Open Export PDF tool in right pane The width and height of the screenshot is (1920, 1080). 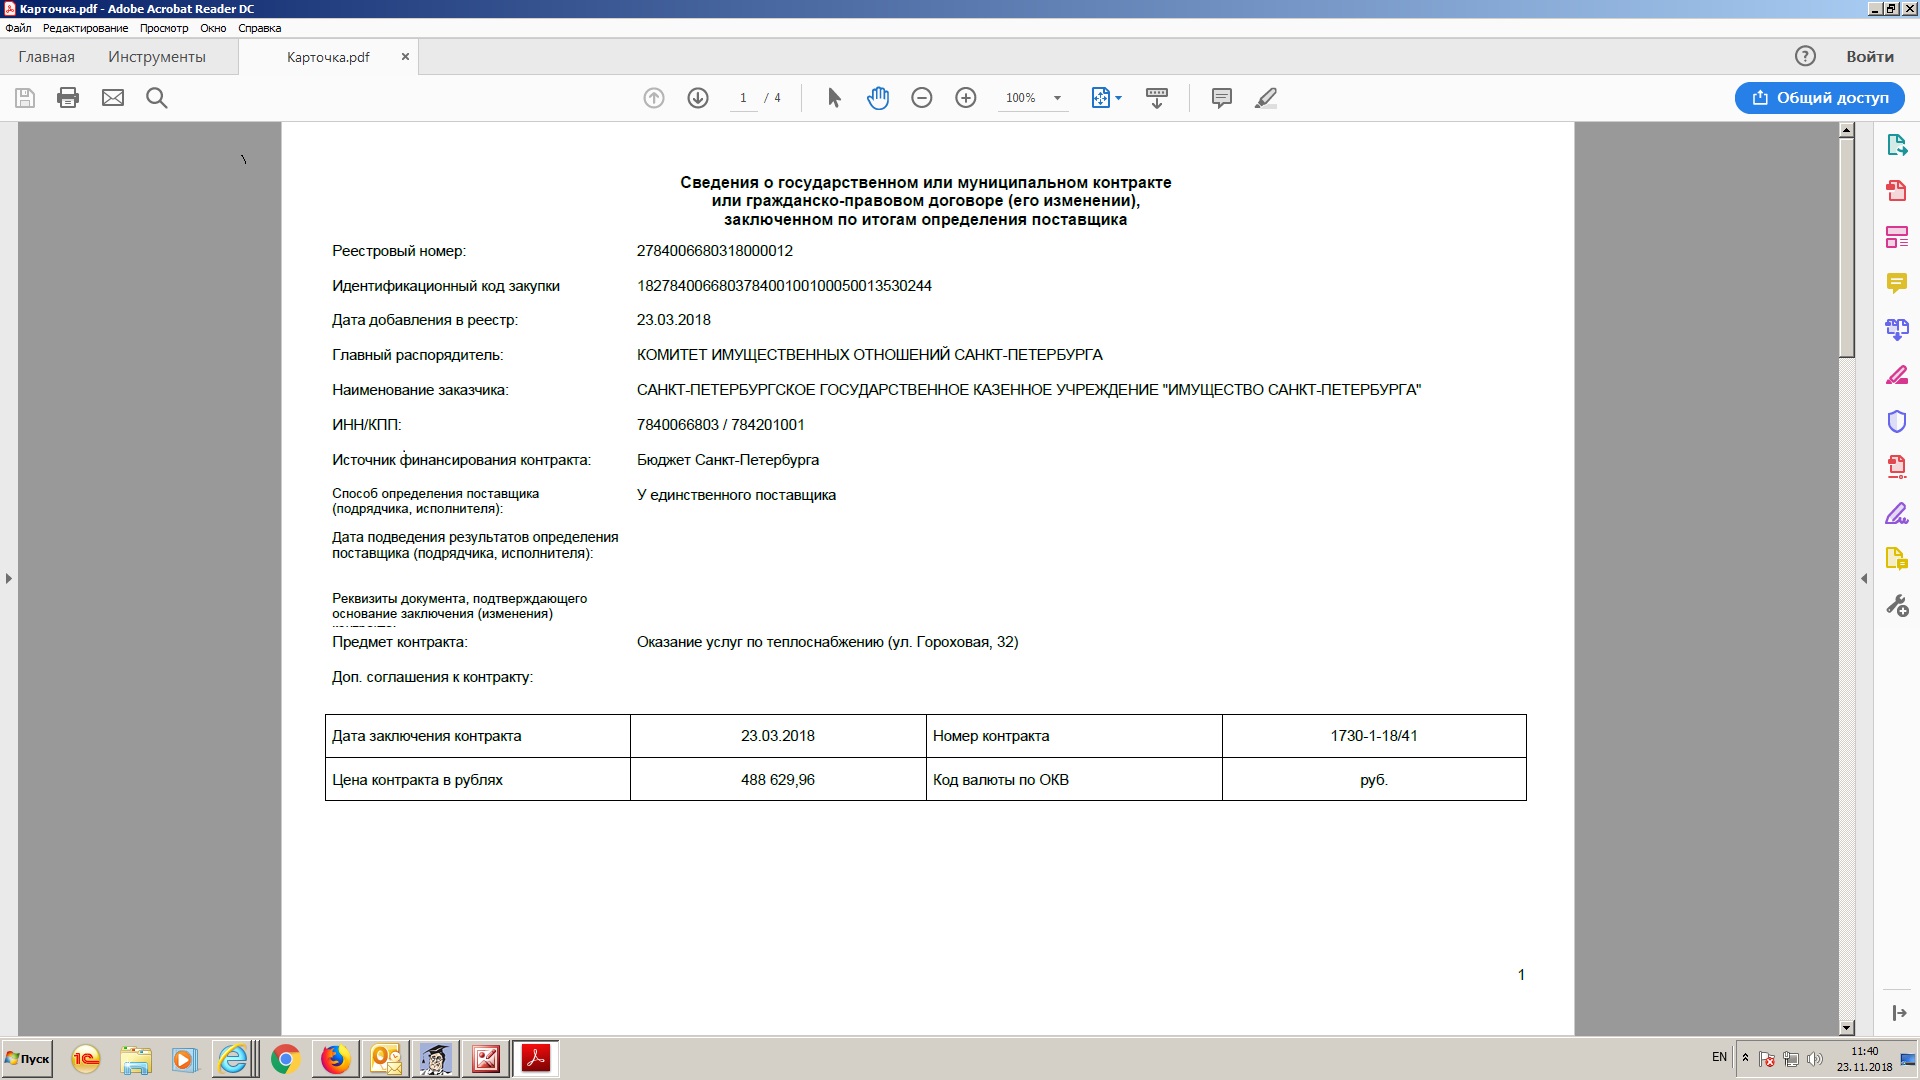(1897, 145)
